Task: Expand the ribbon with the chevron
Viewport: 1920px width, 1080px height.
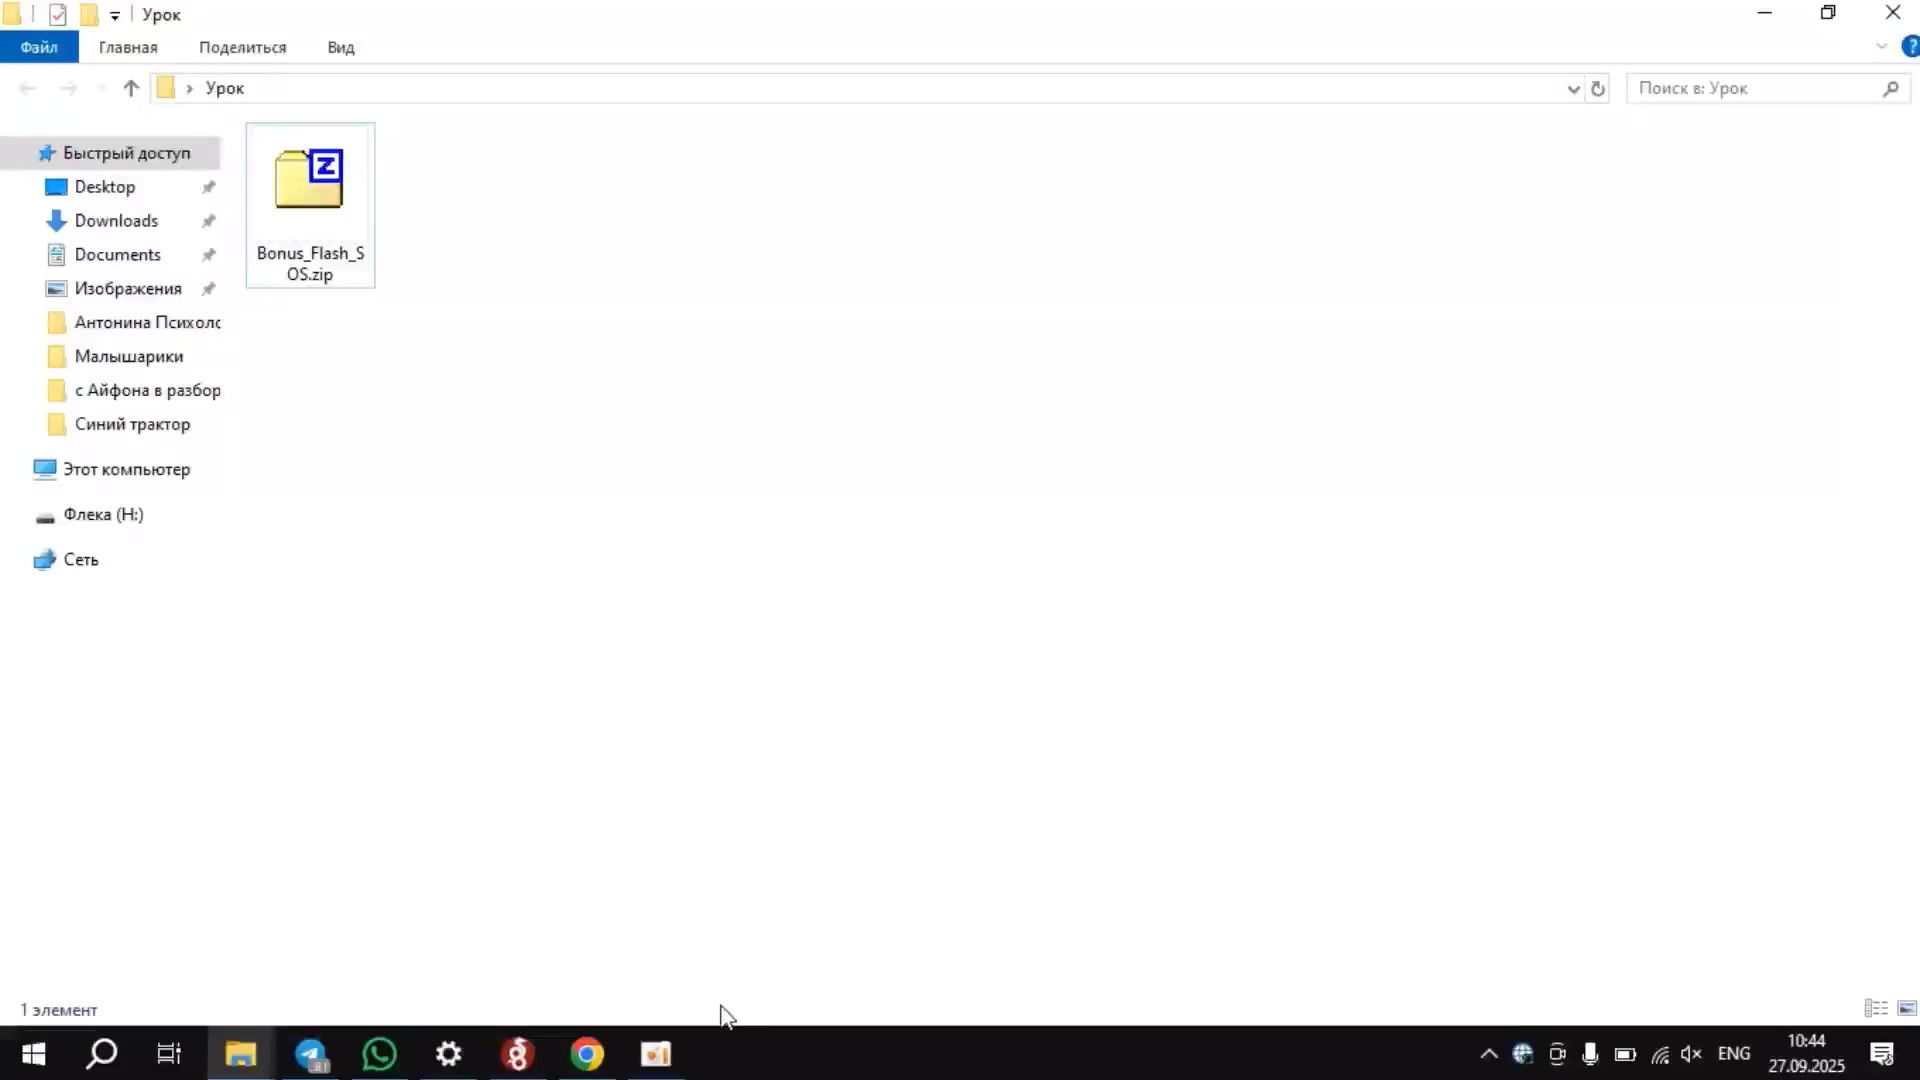Action: pyautogui.click(x=1881, y=47)
